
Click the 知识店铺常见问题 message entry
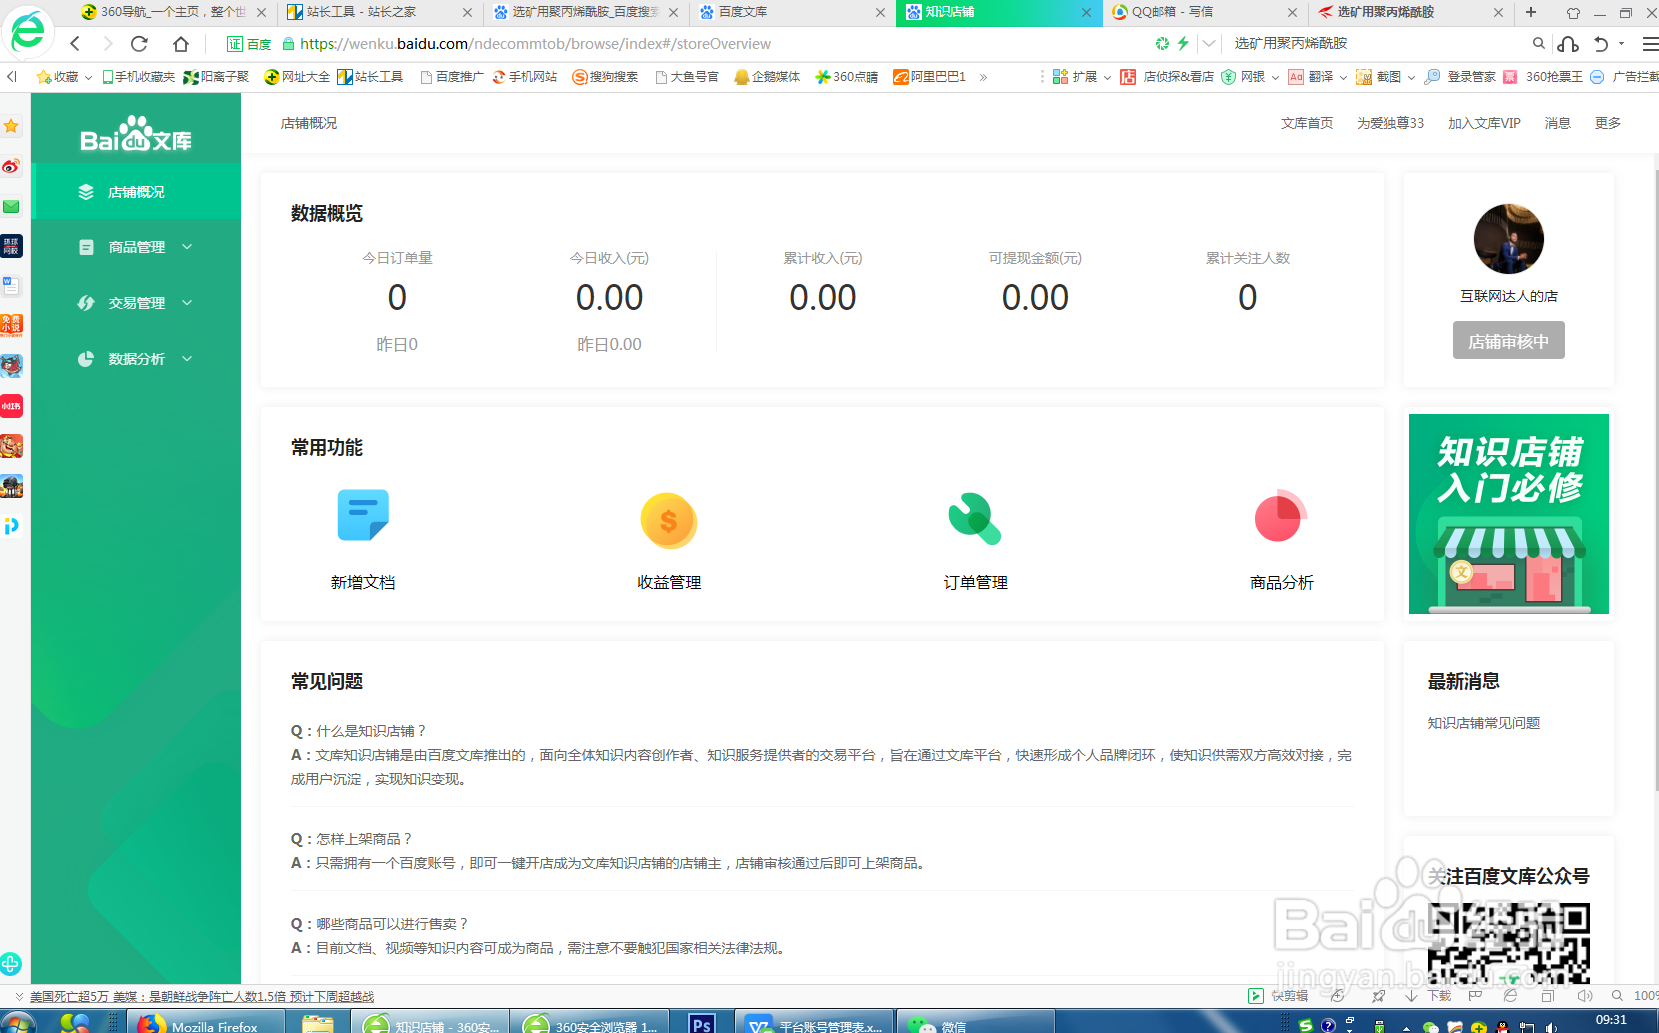(x=1483, y=722)
